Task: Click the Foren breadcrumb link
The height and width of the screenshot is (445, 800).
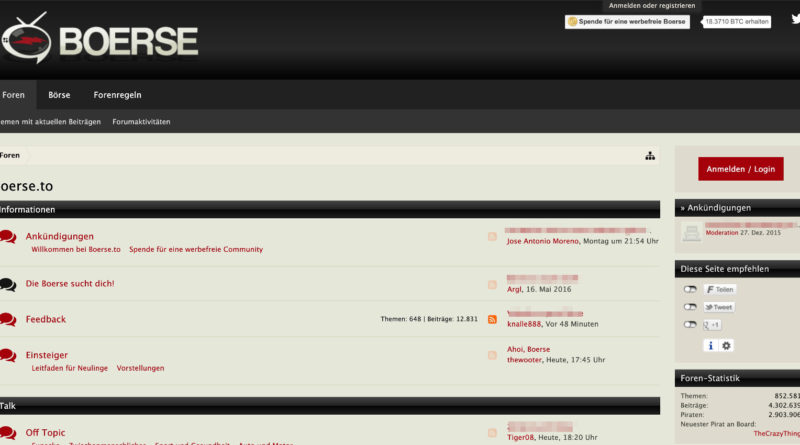Action: [x=10, y=156]
